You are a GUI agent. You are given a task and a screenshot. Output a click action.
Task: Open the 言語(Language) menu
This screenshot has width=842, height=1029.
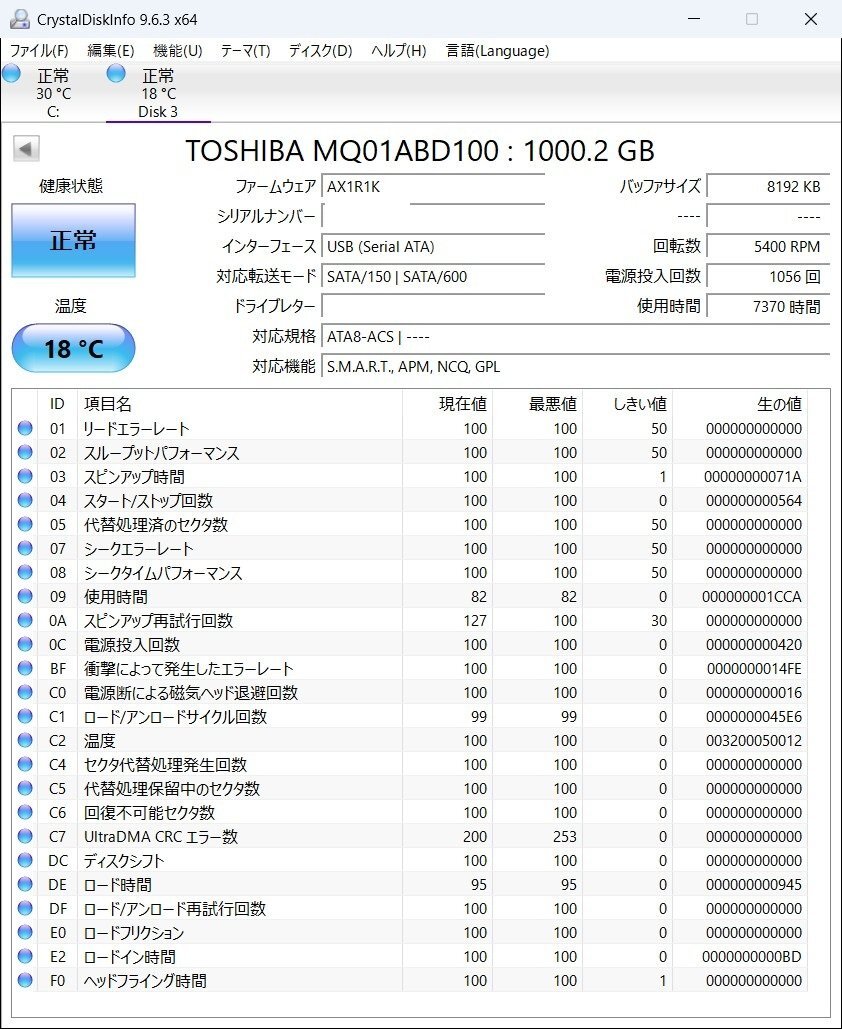point(497,51)
